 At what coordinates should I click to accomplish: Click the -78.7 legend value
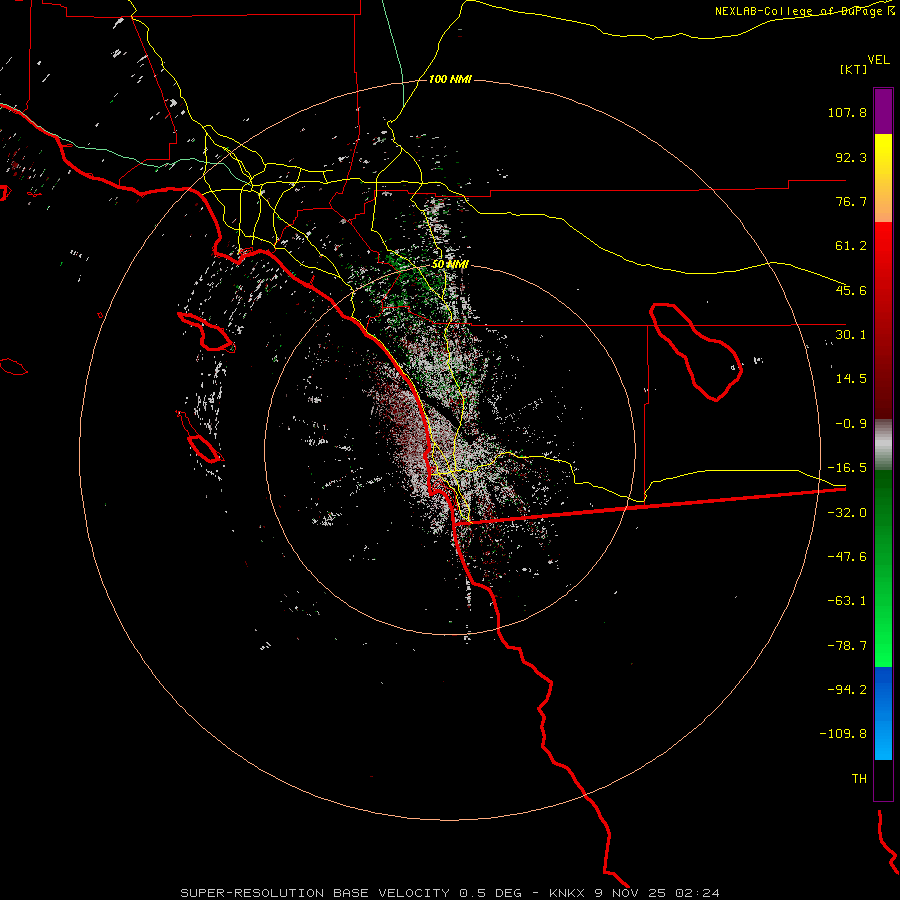coord(847,646)
